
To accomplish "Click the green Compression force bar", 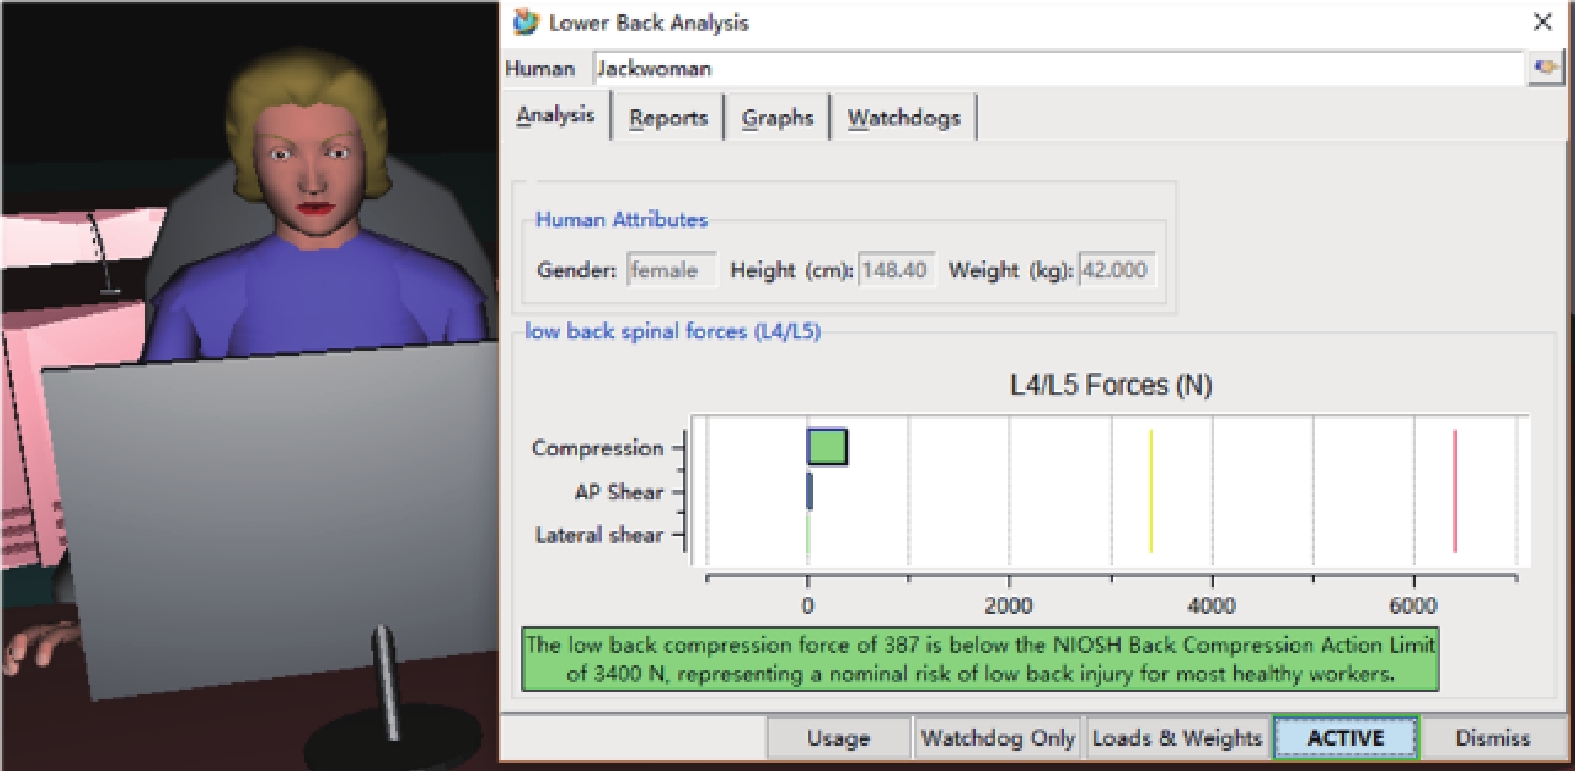I will tap(828, 447).
